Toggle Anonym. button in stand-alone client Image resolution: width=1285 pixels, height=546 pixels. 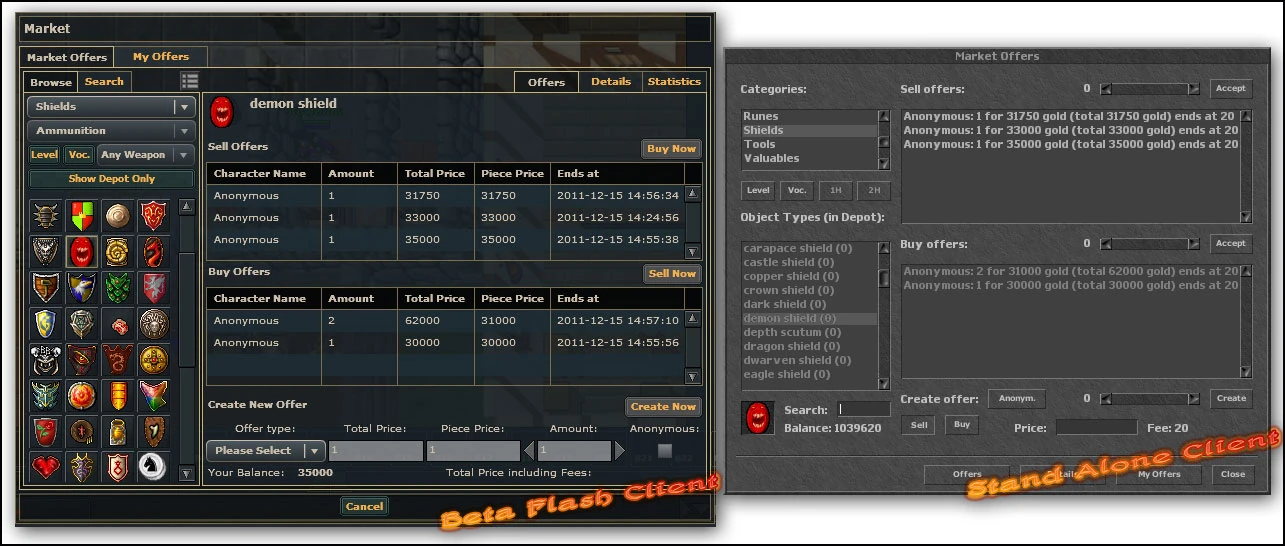(1016, 398)
